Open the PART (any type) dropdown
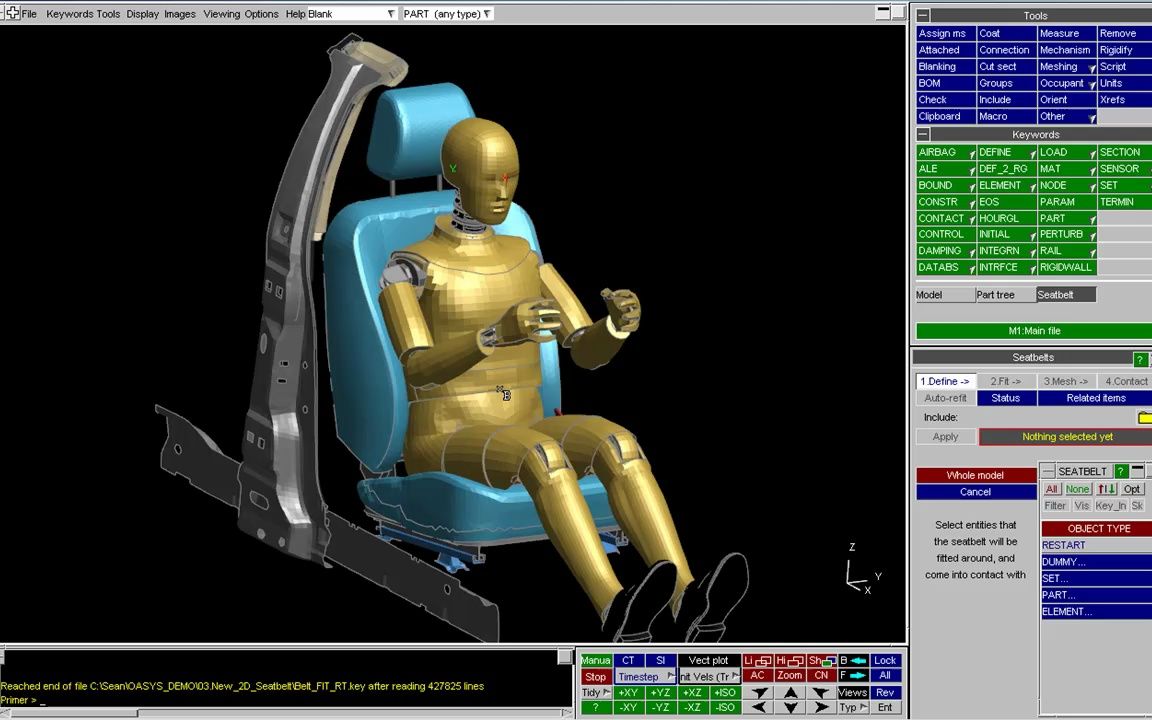The width and height of the screenshot is (1152, 720). (x=448, y=14)
